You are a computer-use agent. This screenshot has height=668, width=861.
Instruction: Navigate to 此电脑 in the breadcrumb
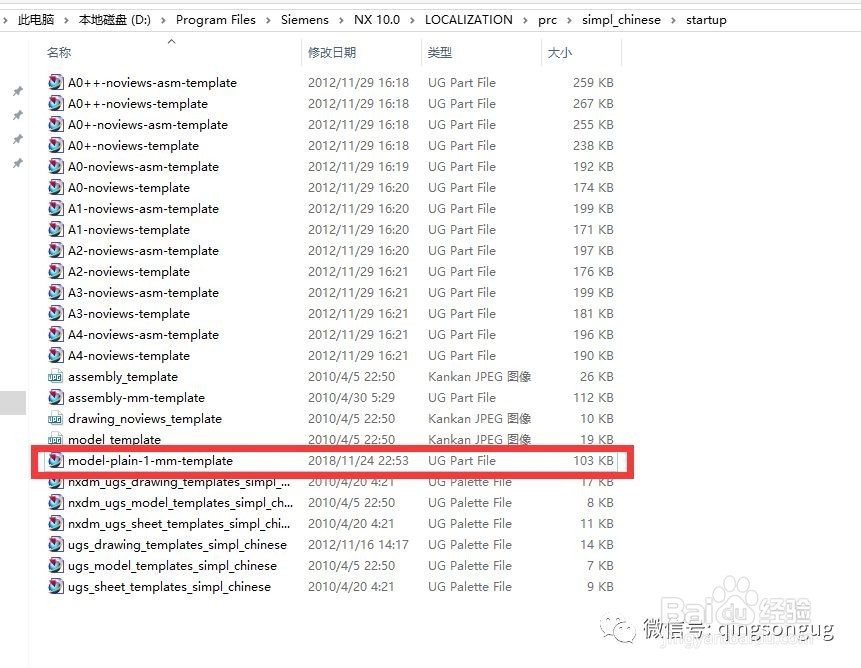coord(37,19)
